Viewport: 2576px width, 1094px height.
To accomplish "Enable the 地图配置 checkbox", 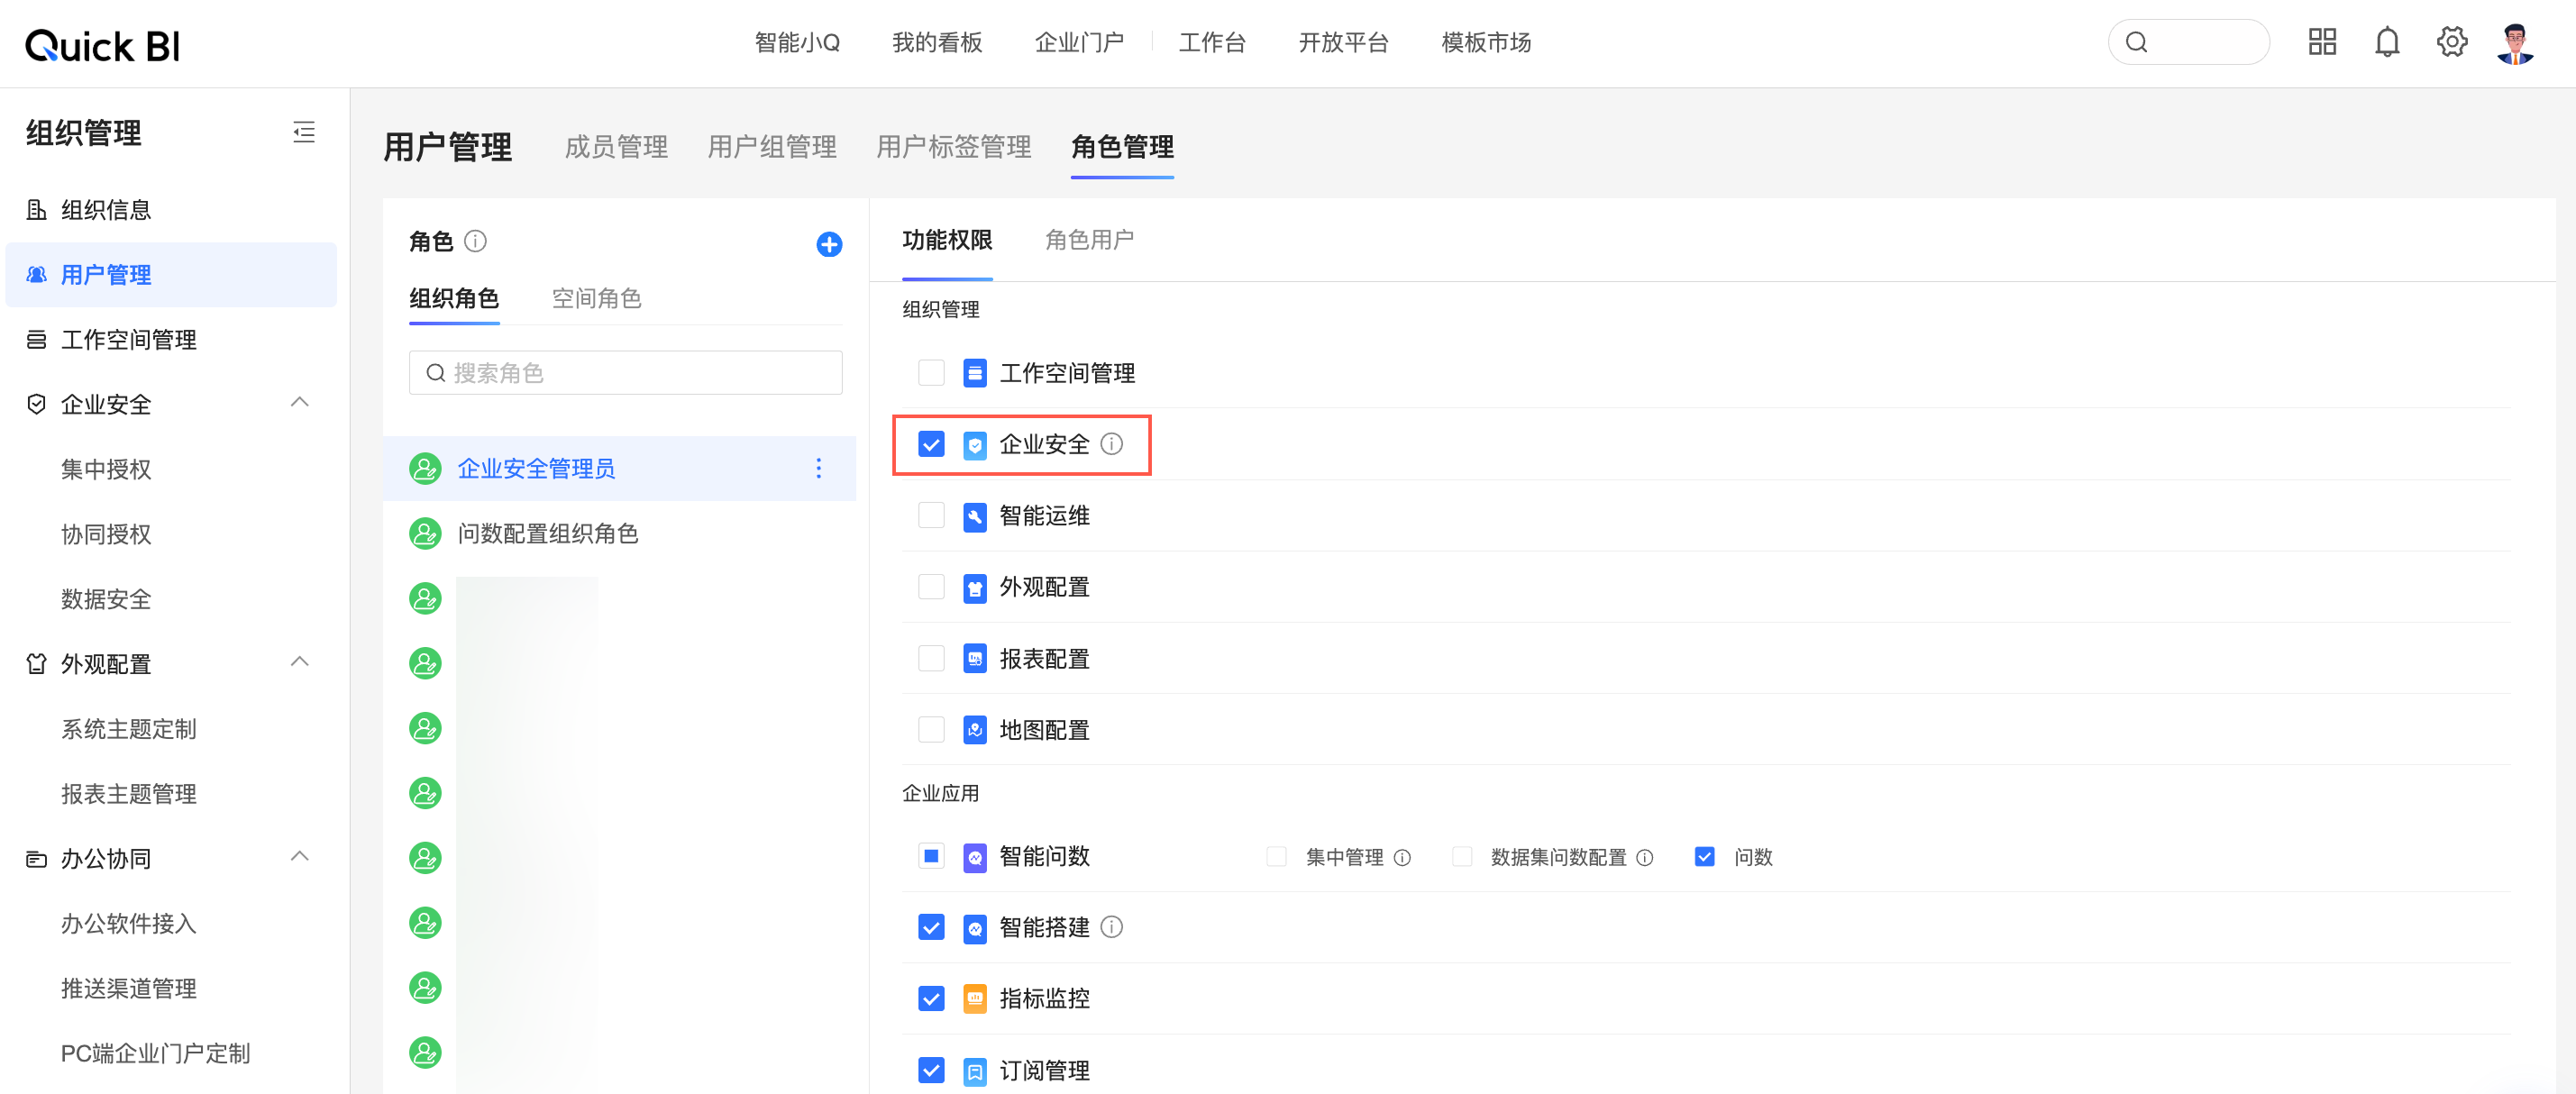I will [931, 729].
